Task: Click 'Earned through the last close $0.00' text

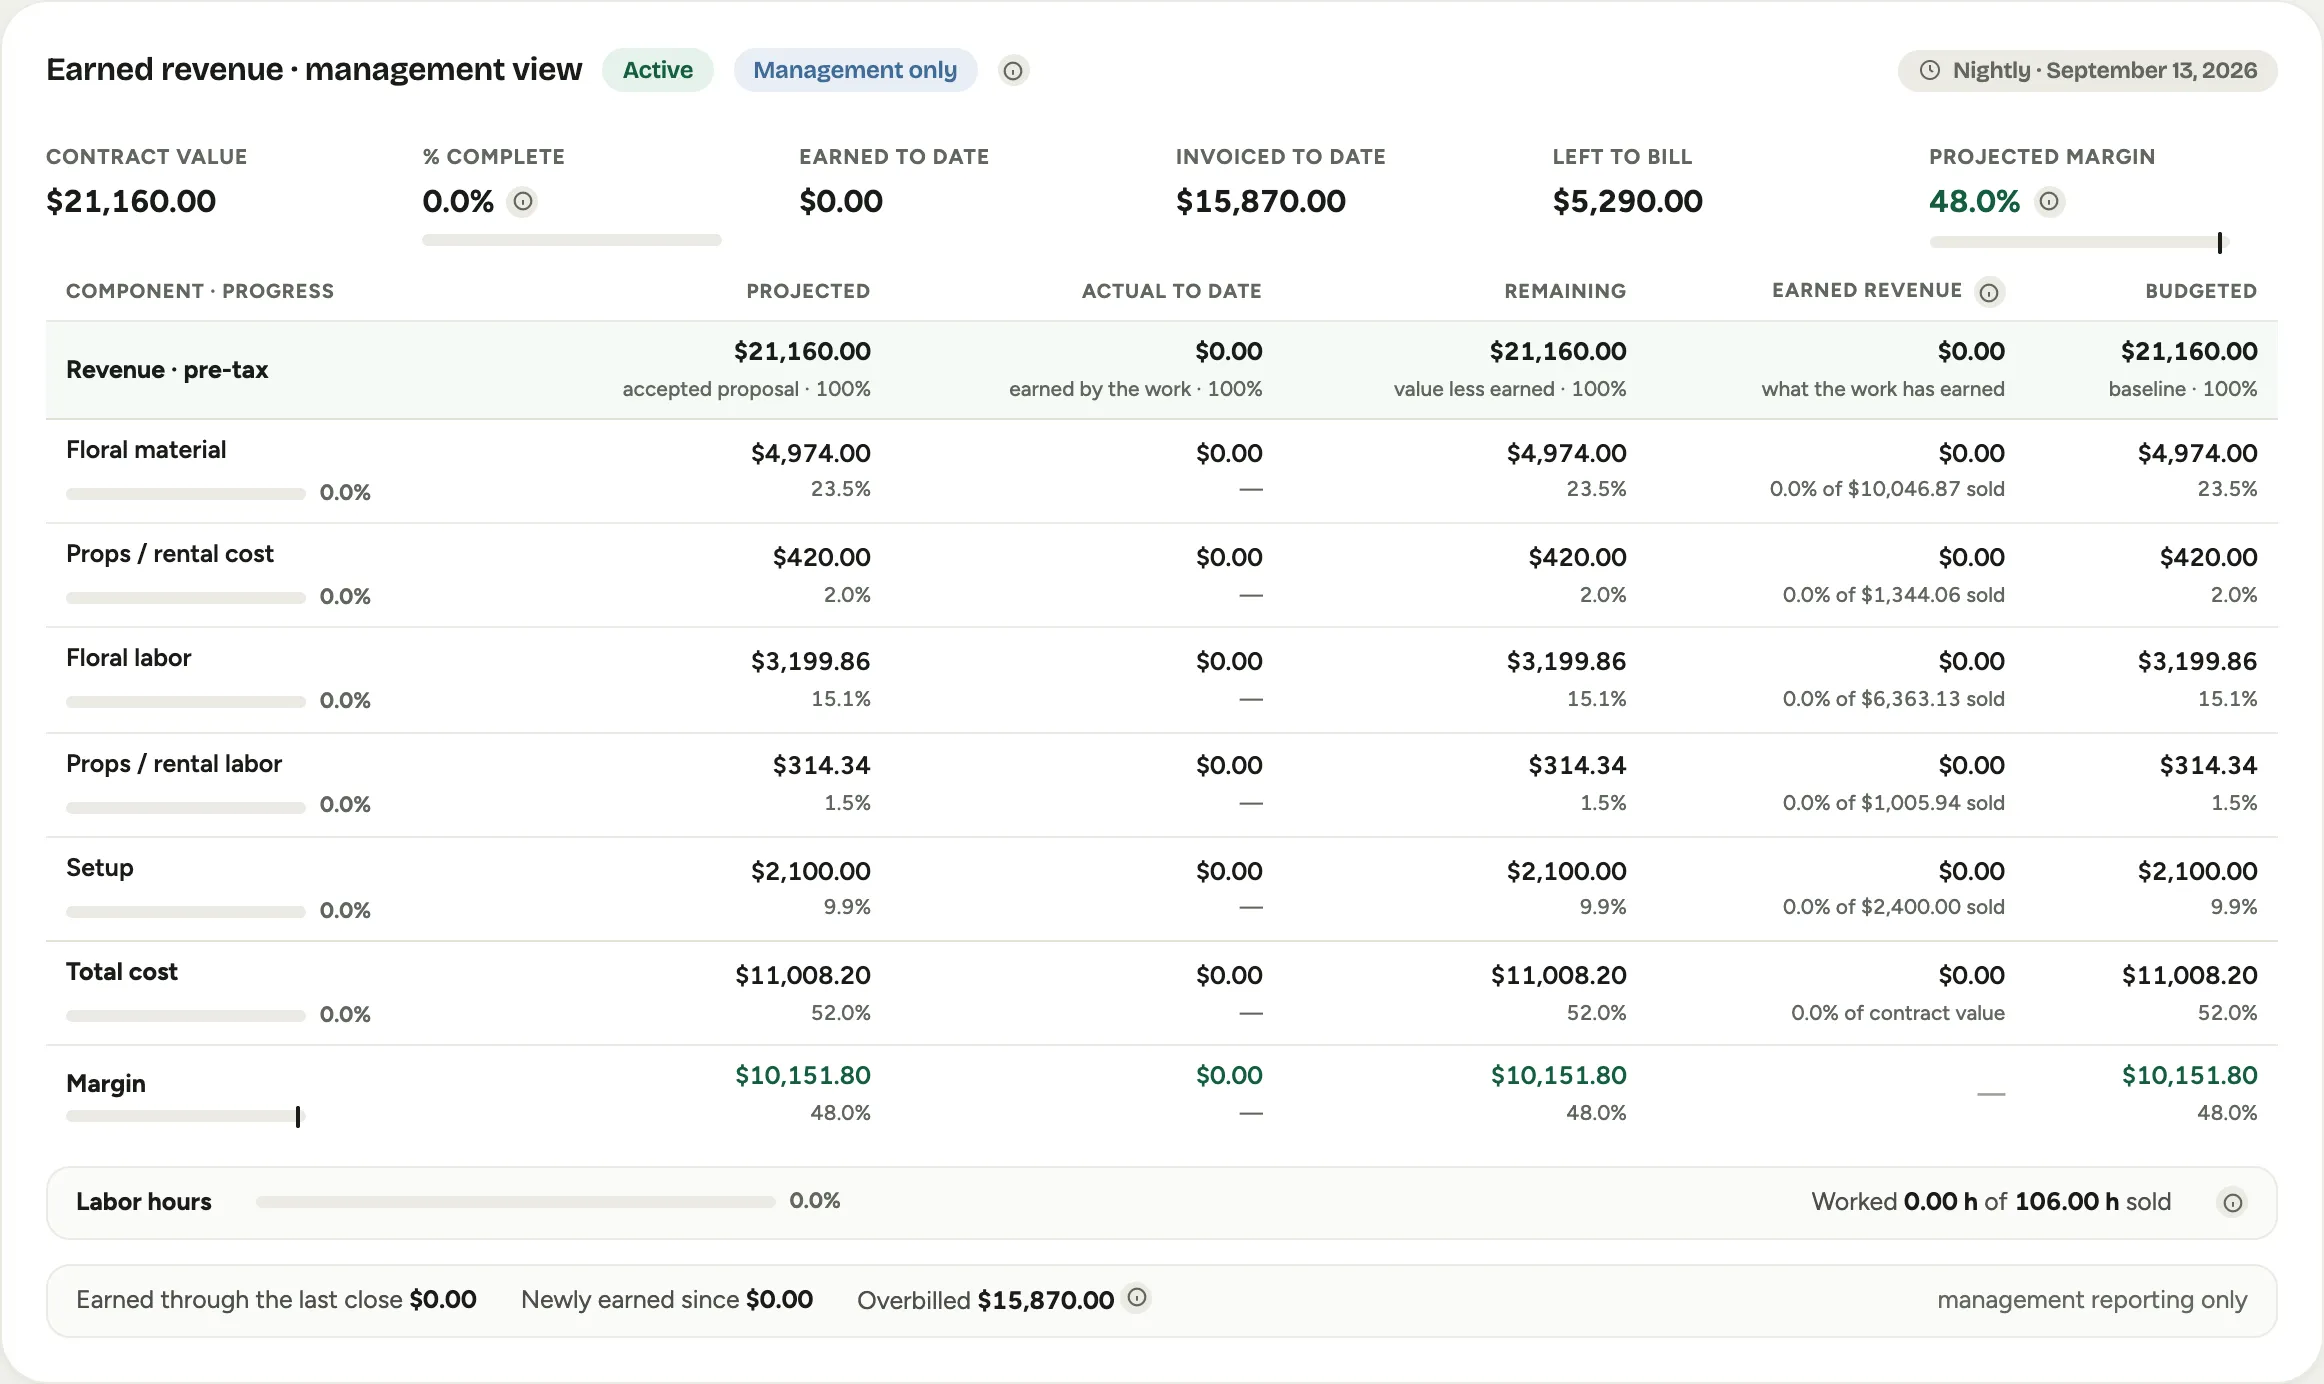Action: tap(276, 1300)
